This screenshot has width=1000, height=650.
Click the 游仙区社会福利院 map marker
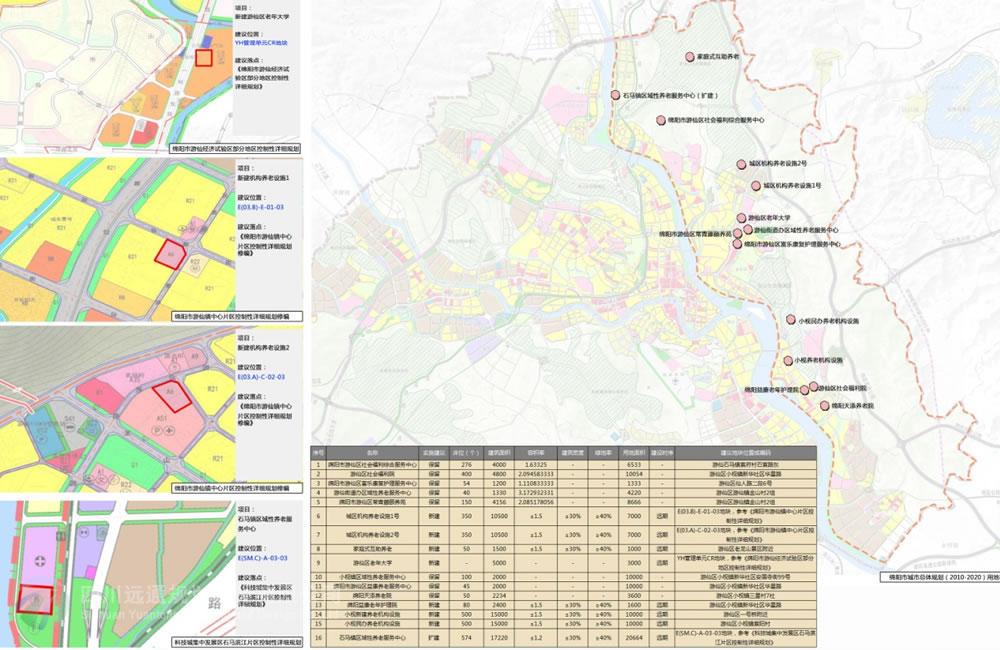tap(813, 387)
